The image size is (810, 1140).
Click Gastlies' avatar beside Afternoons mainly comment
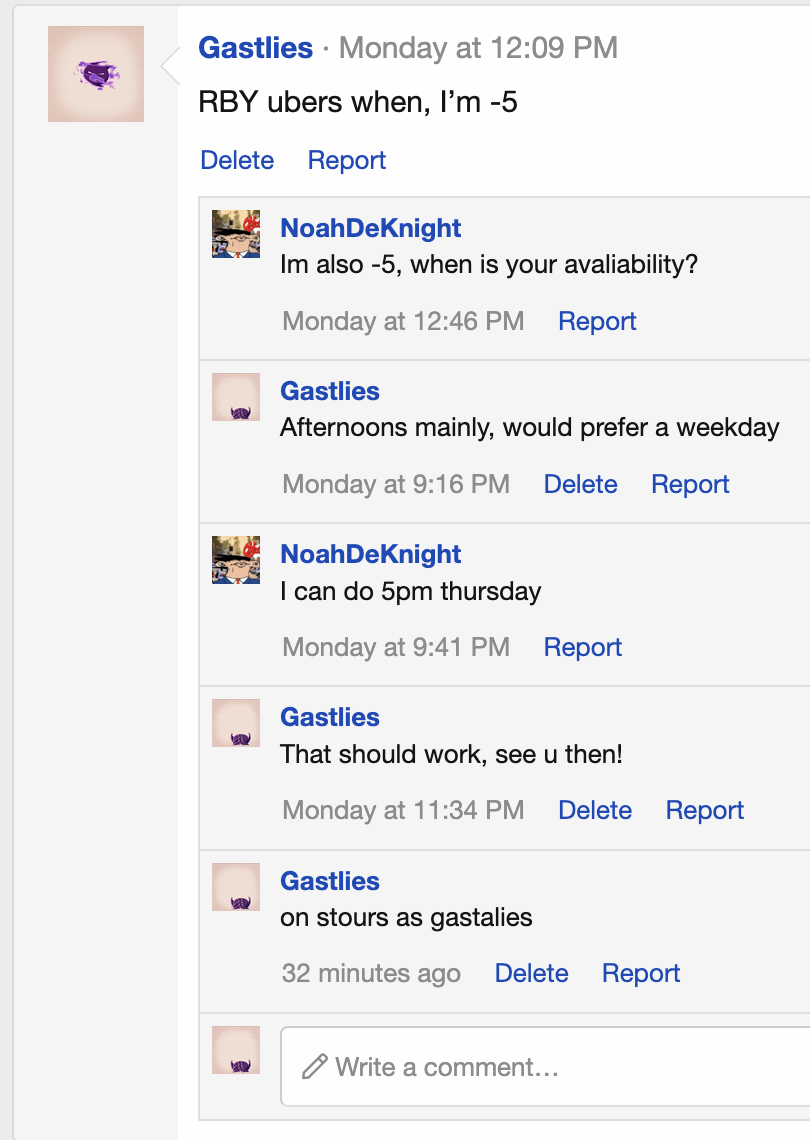pyautogui.click(x=236, y=397)
